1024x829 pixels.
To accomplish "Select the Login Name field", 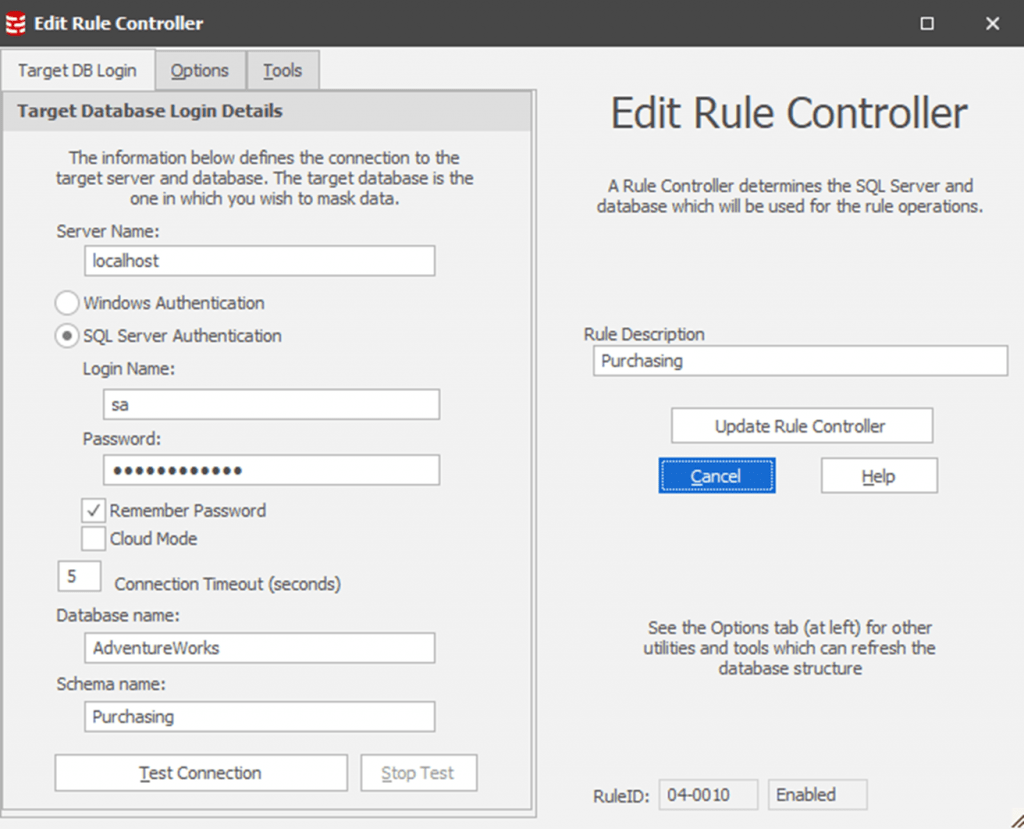I will tap(270, 404).
